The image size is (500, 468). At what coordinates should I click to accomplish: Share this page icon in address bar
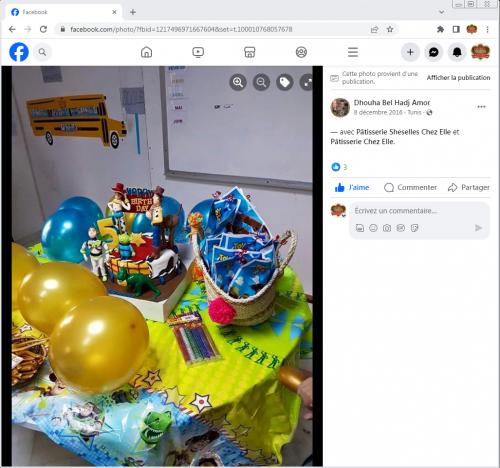(374, 29)
